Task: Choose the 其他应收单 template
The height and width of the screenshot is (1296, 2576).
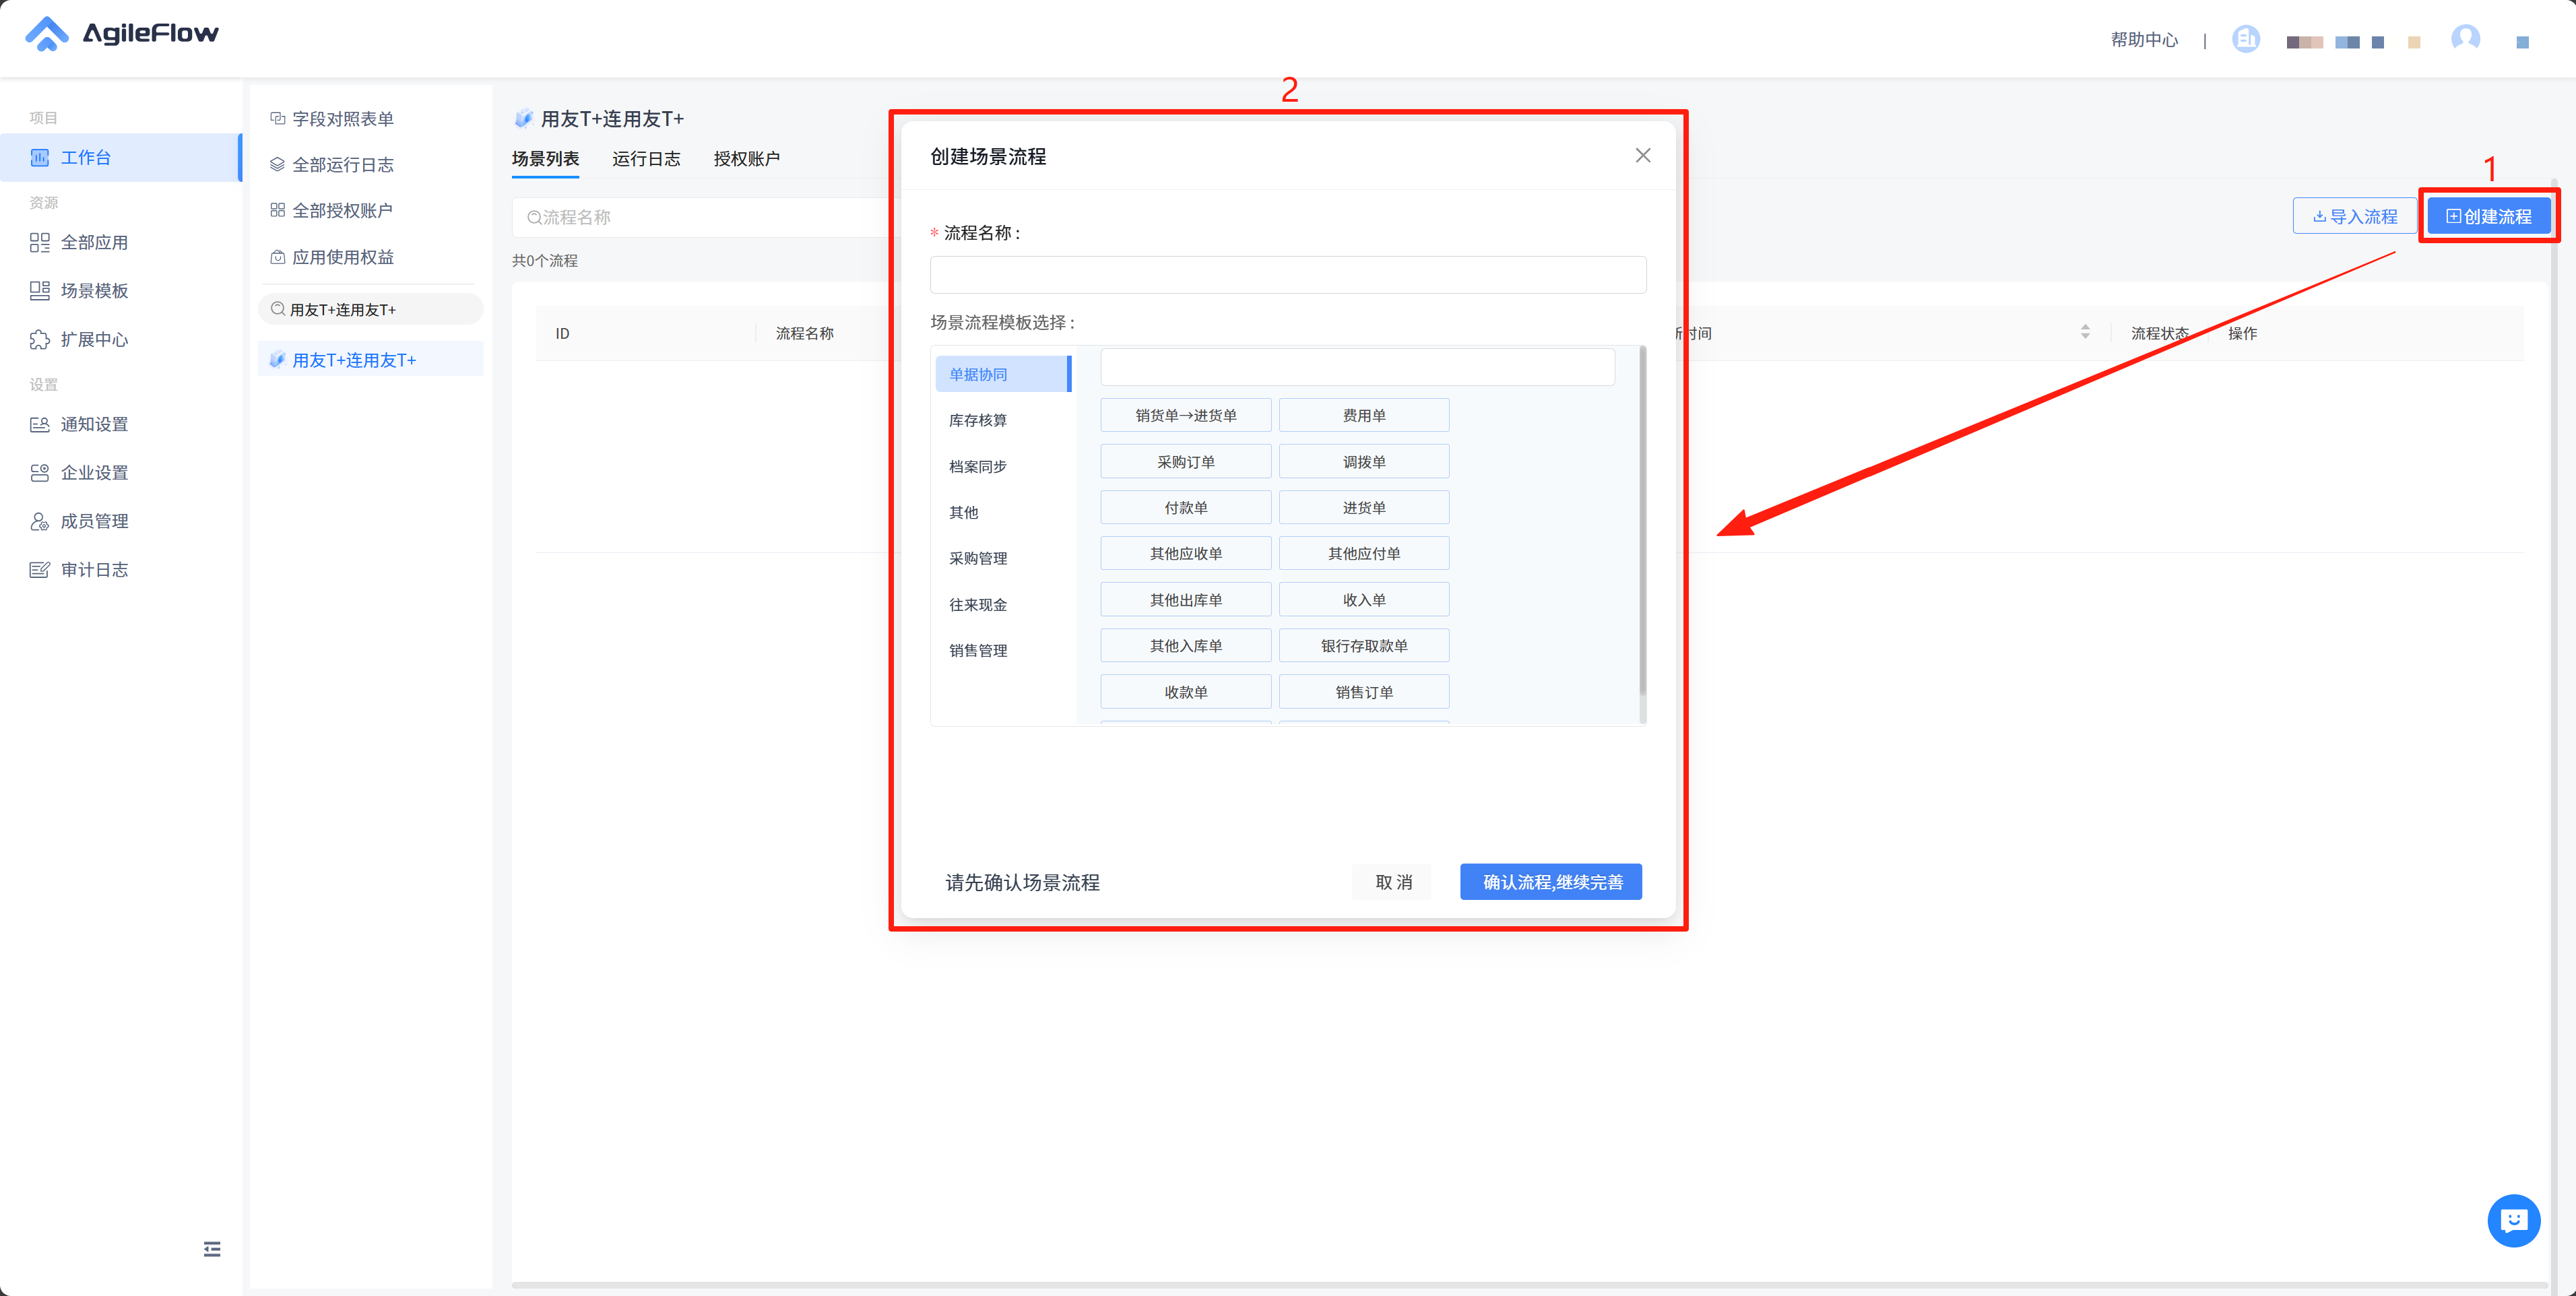Action: point(1185,553)
